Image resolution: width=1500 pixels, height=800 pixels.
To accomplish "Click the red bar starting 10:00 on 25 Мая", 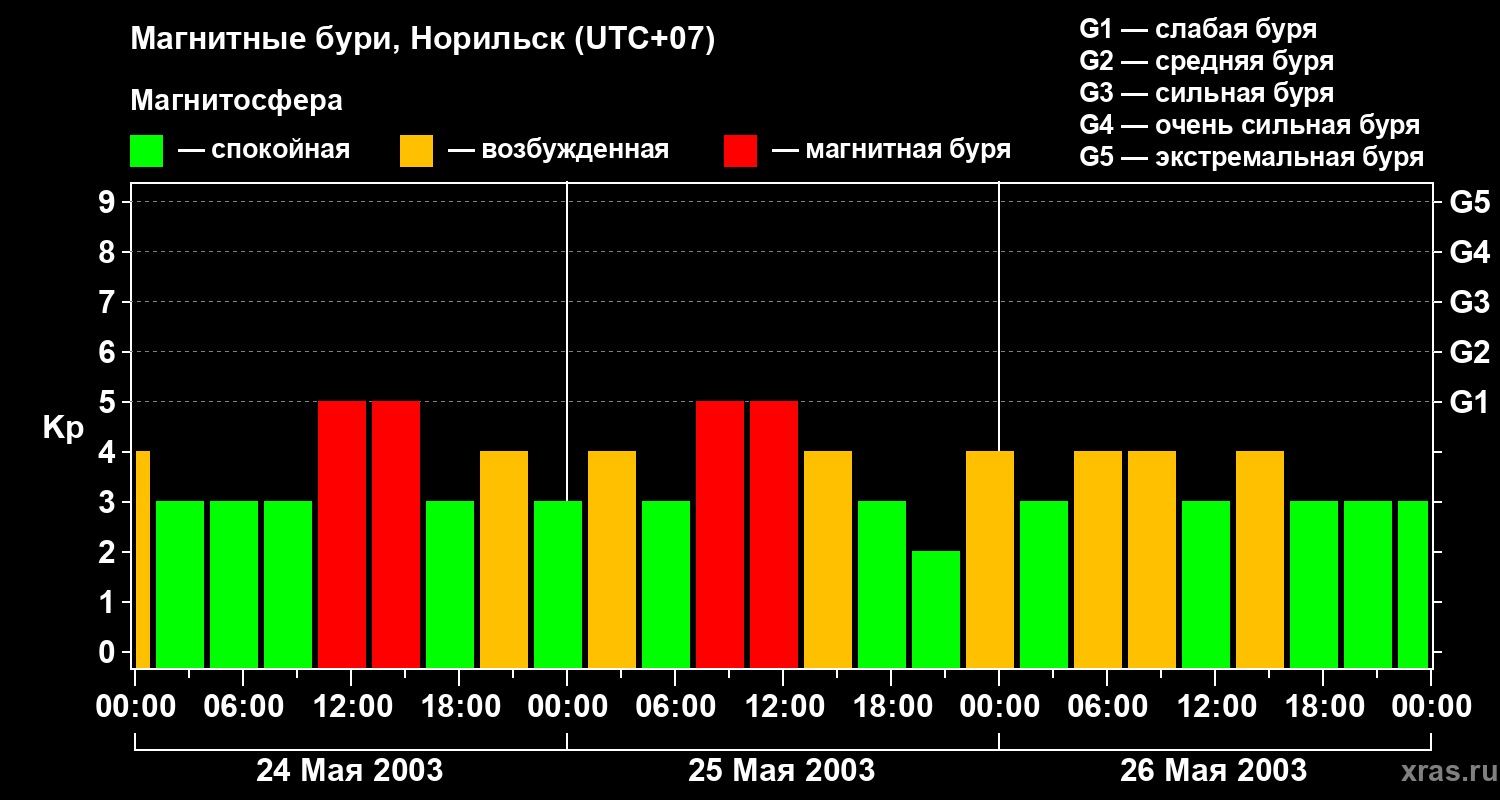I will (774, 534).
